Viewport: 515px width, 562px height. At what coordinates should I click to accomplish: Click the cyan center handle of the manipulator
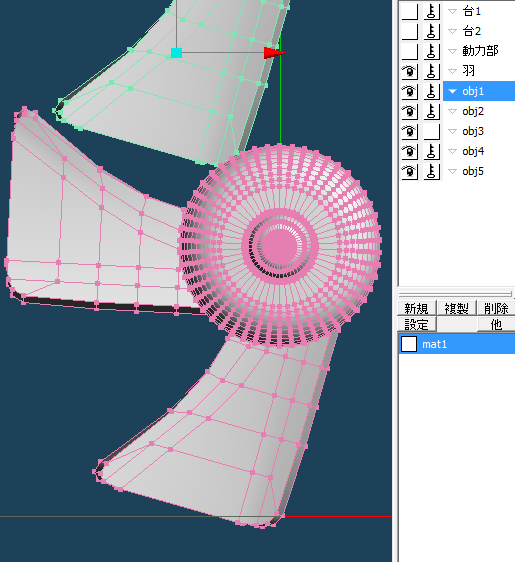pos(176,53)
